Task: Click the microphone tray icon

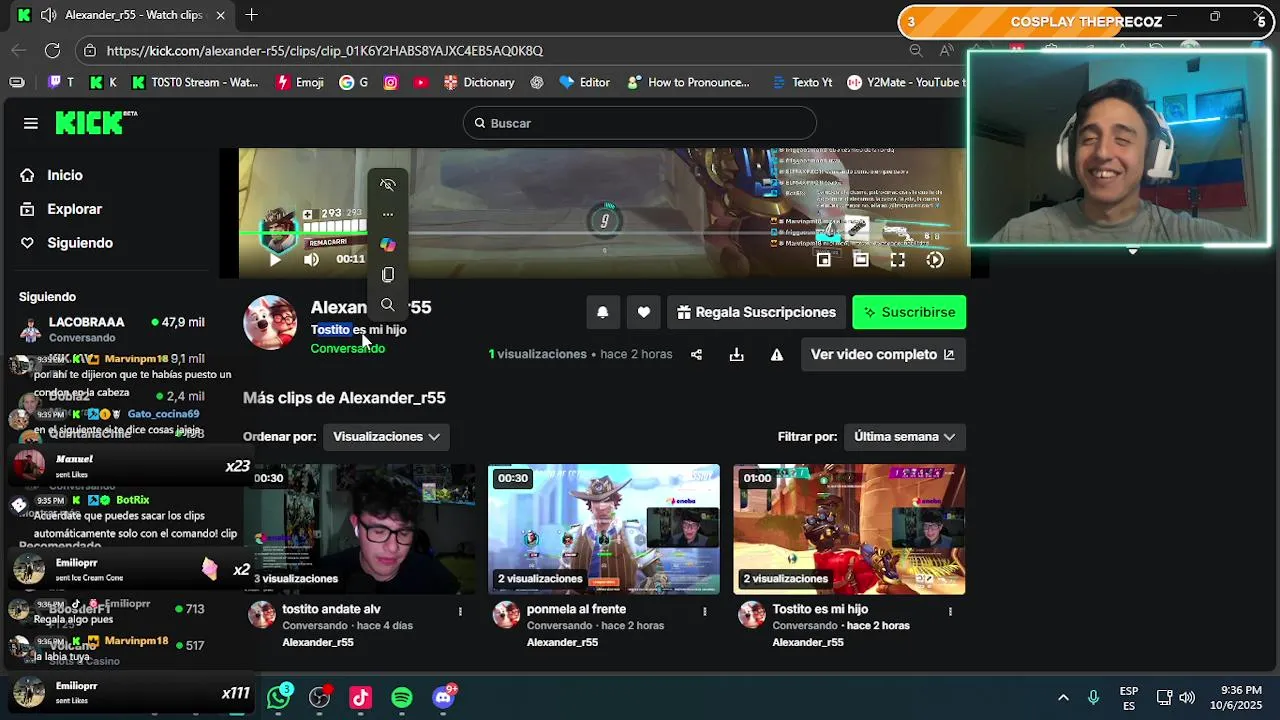Action: tap(1093, 697)
